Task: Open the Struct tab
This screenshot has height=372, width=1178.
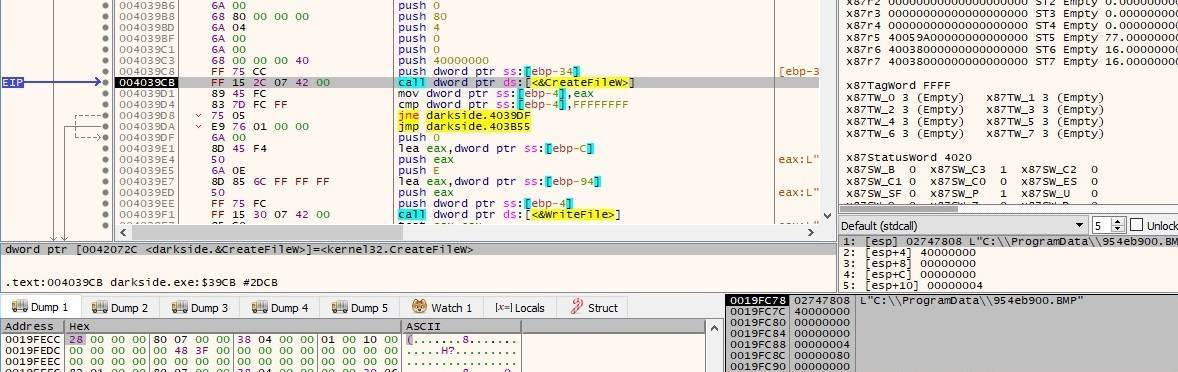Action: 594,307
